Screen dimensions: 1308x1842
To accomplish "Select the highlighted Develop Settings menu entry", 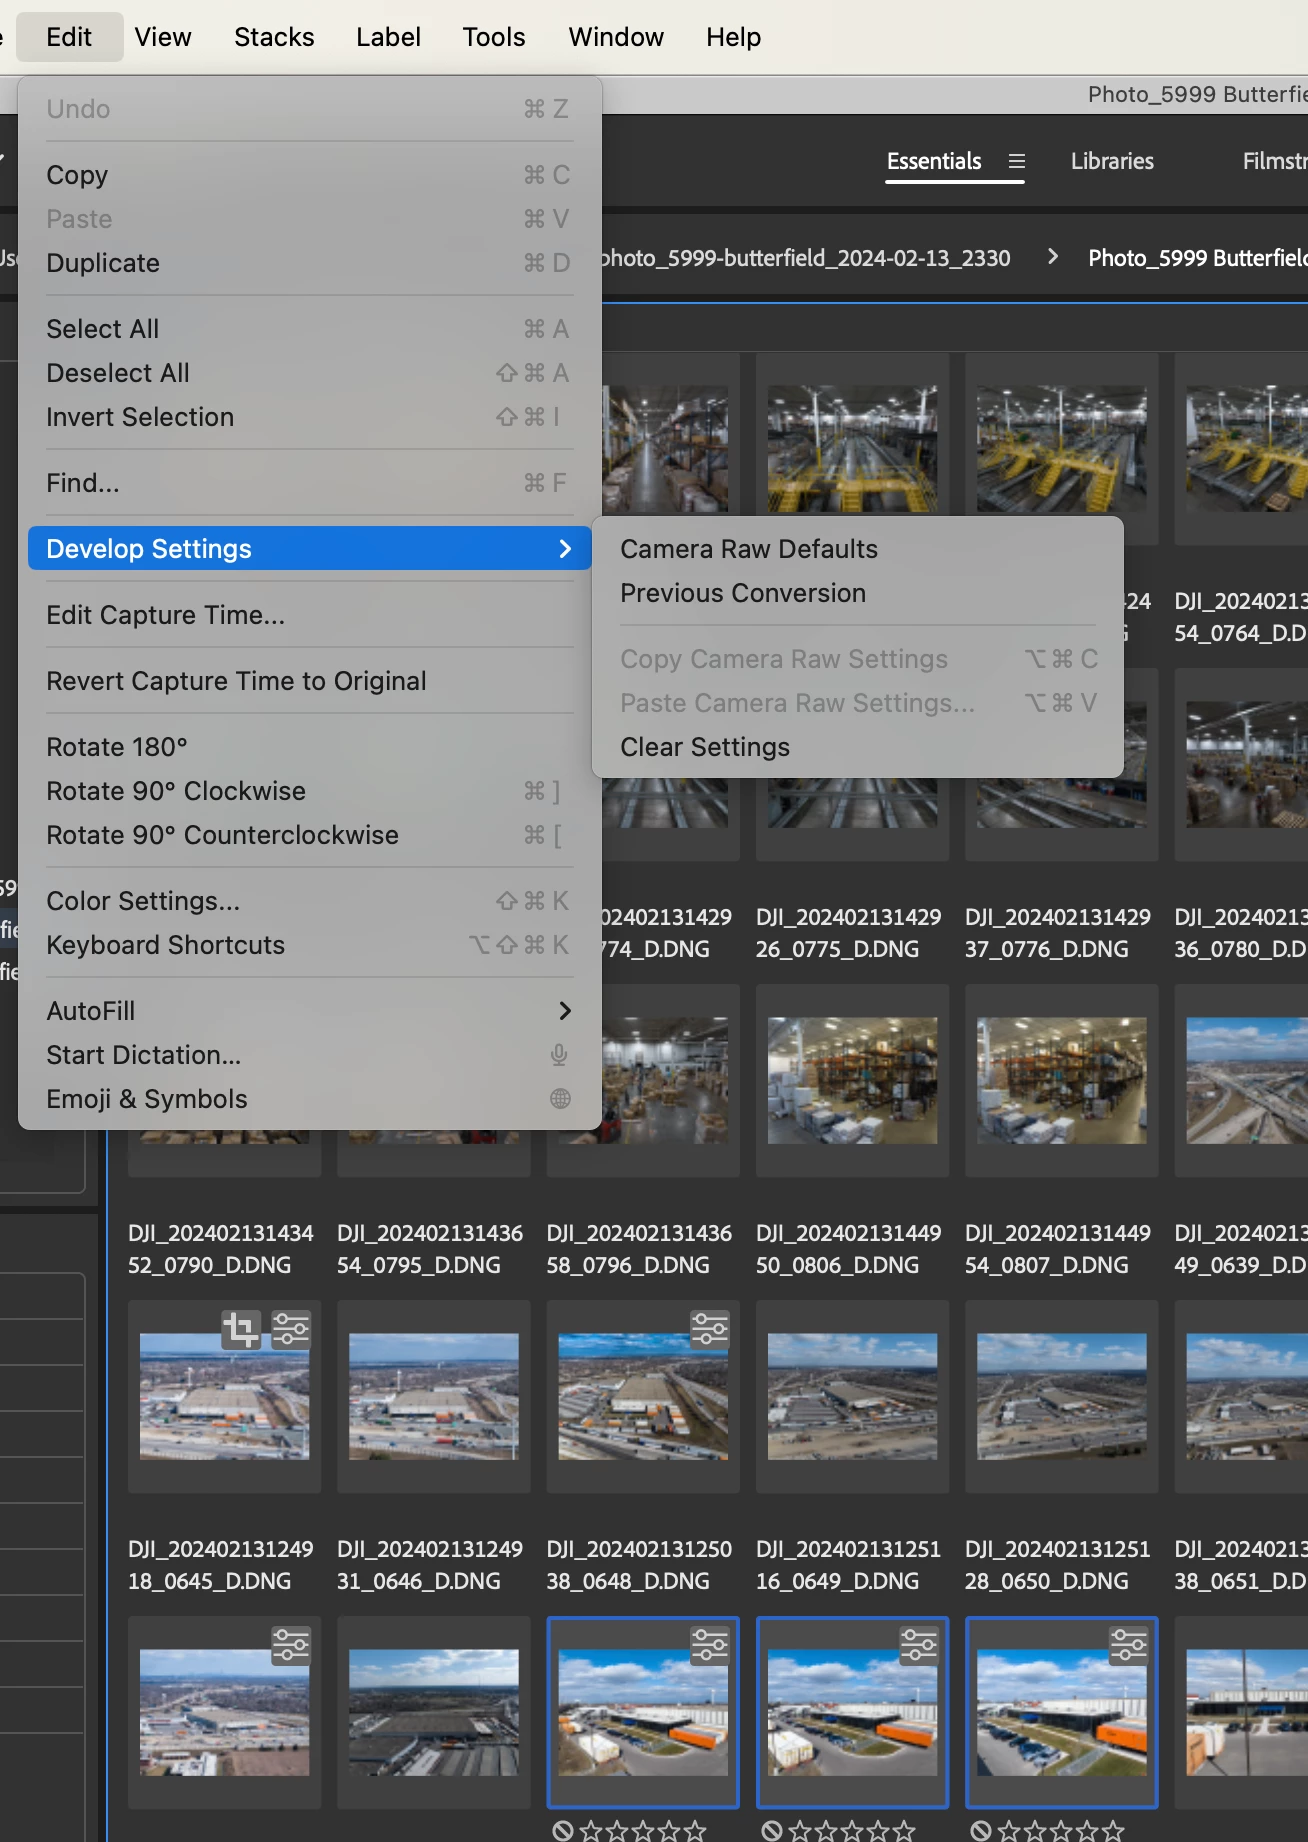I will pyautogui.click(x=309, y=549).
